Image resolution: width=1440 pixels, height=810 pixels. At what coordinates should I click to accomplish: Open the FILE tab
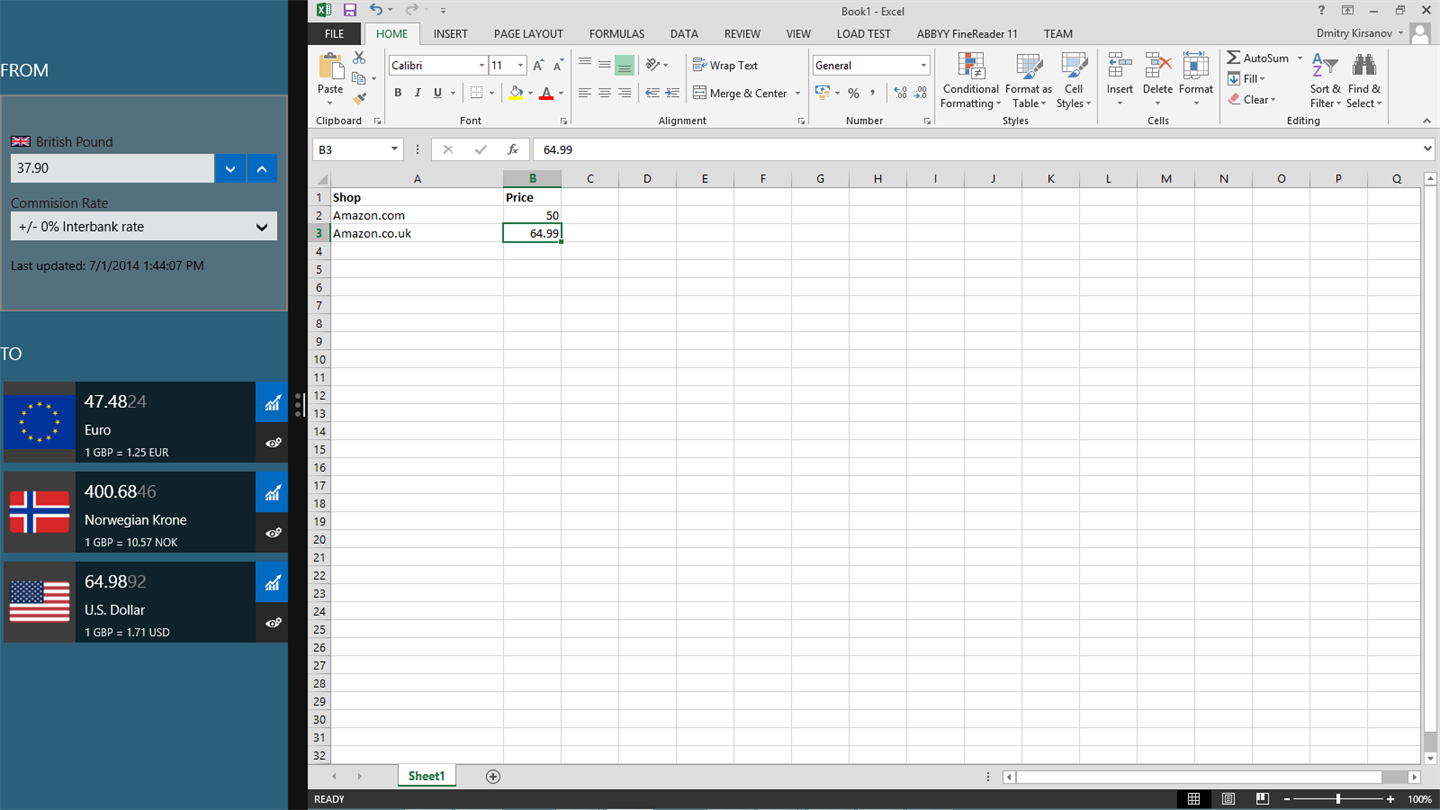[334, 34]
